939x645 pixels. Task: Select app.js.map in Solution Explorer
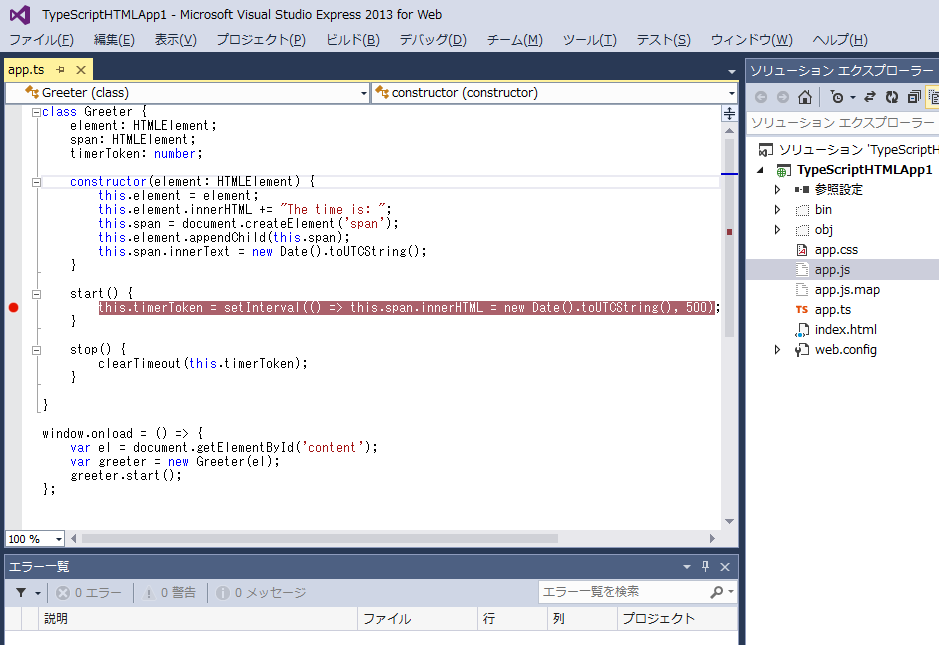click(x=847, y=290)
